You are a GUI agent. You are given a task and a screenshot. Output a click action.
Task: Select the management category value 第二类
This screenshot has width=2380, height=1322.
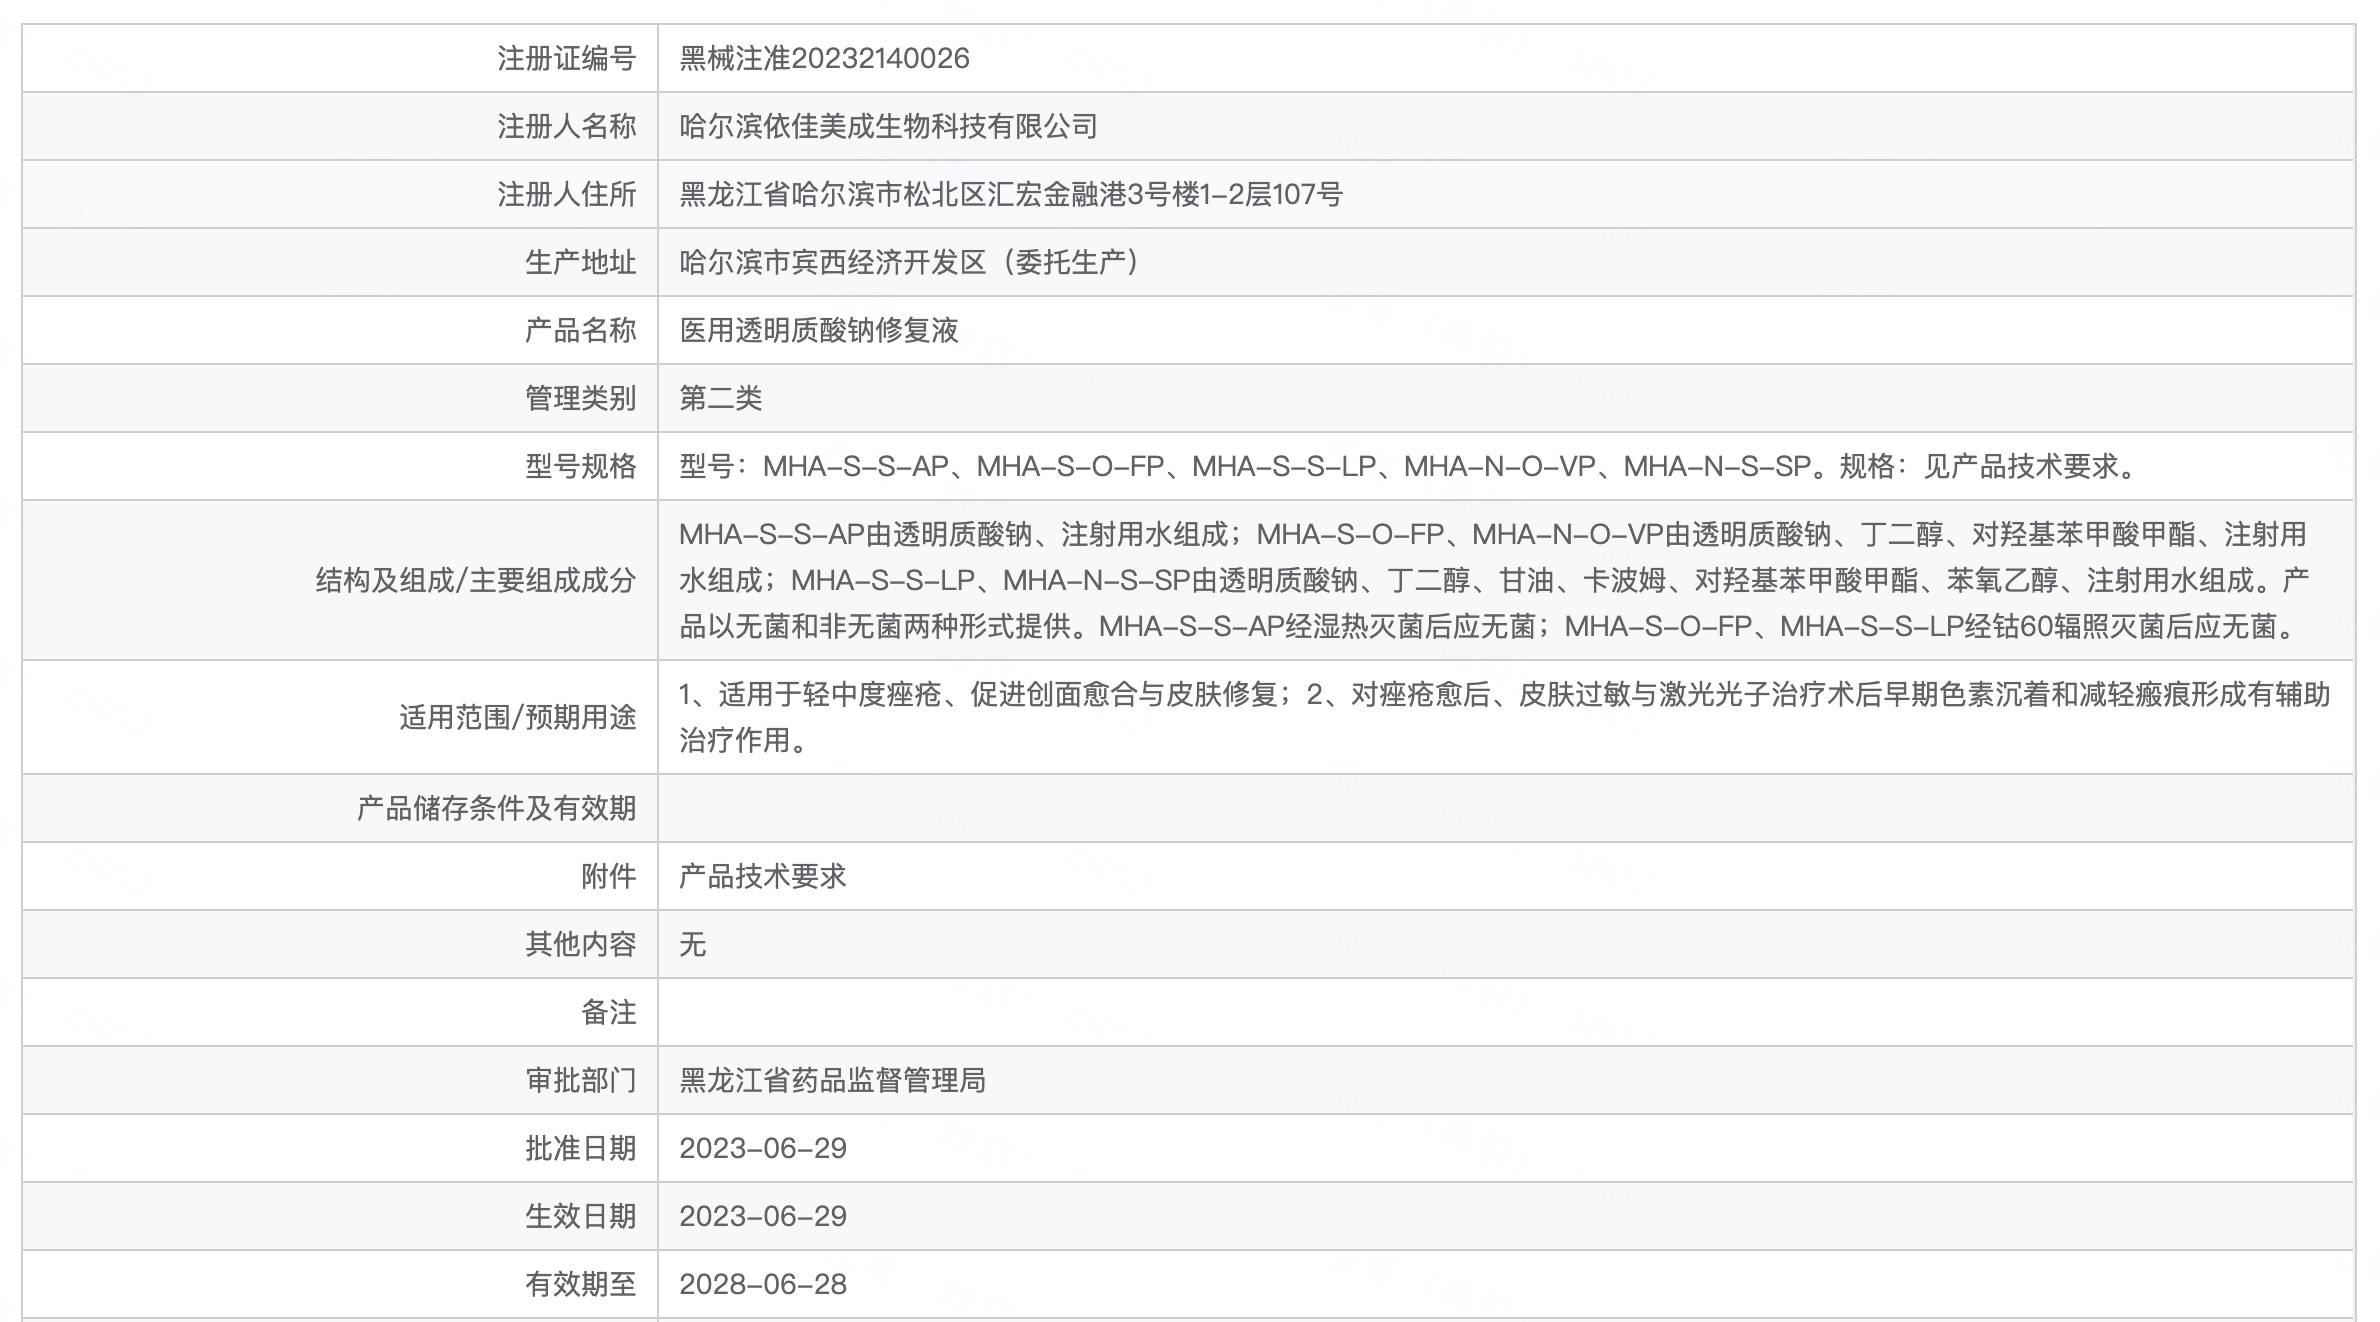pos(720,398)
